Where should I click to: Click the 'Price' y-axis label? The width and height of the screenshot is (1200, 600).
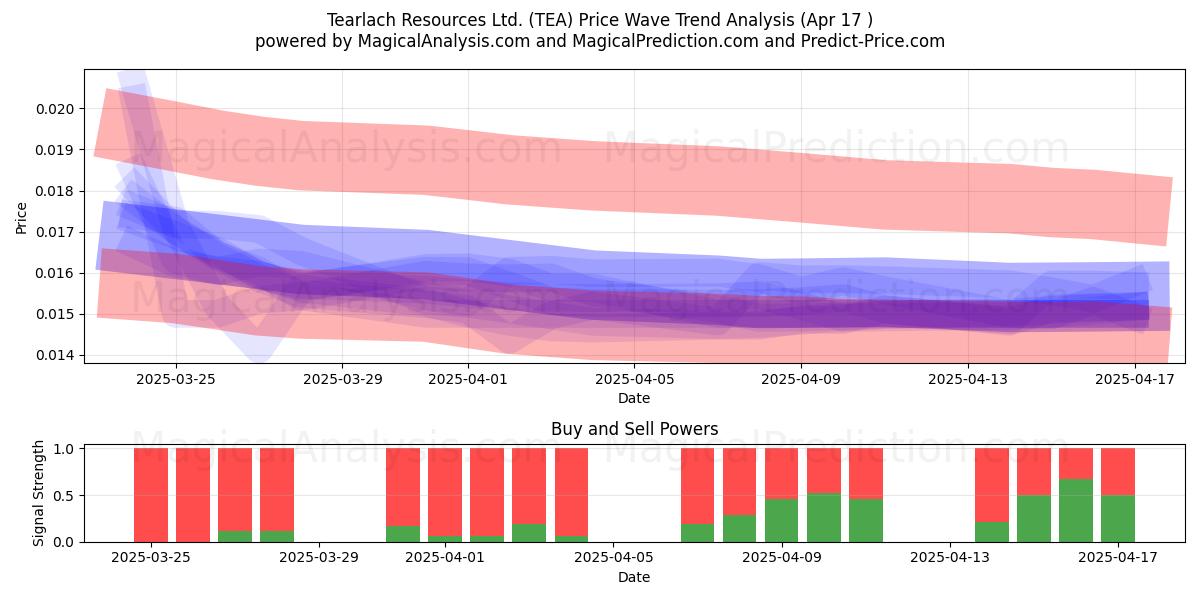point(21,217)
